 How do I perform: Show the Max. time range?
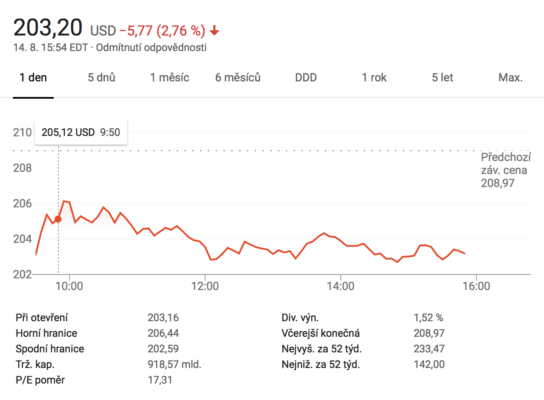tap(510, 77)
